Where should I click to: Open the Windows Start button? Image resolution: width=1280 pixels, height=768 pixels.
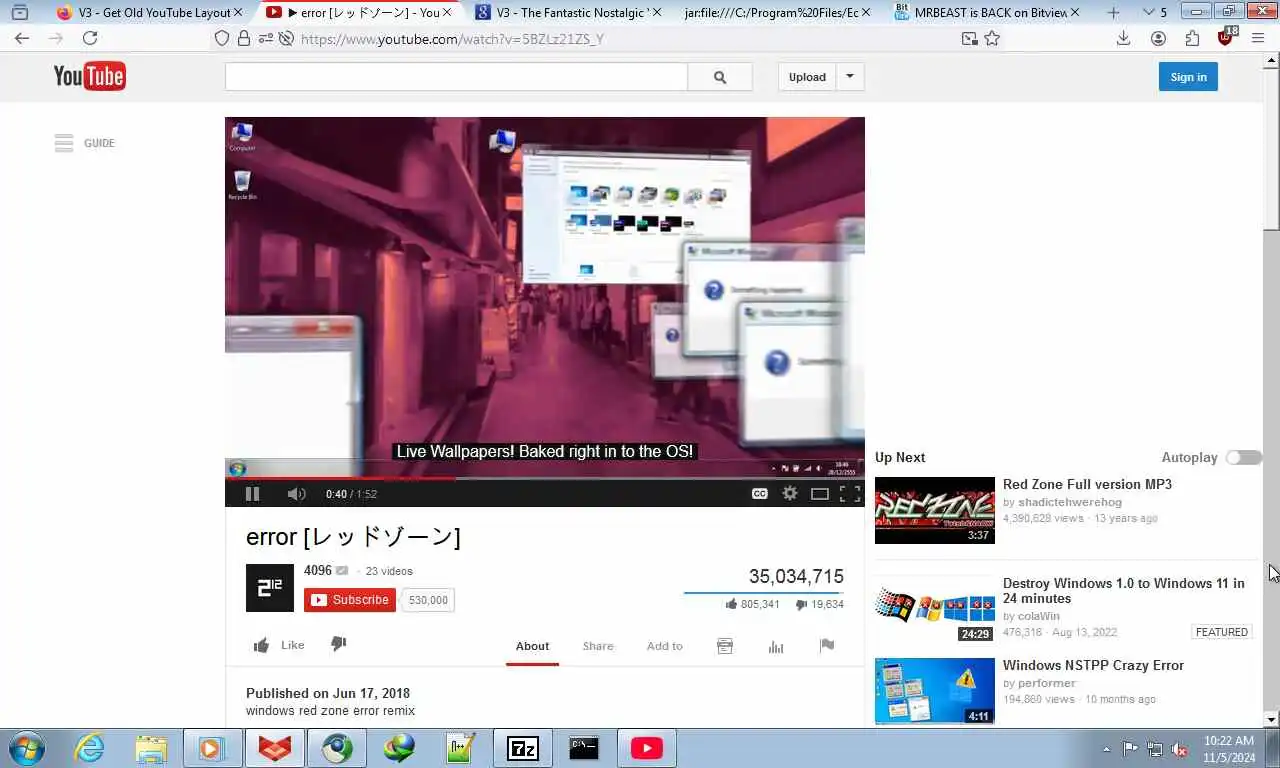(27, 748)
